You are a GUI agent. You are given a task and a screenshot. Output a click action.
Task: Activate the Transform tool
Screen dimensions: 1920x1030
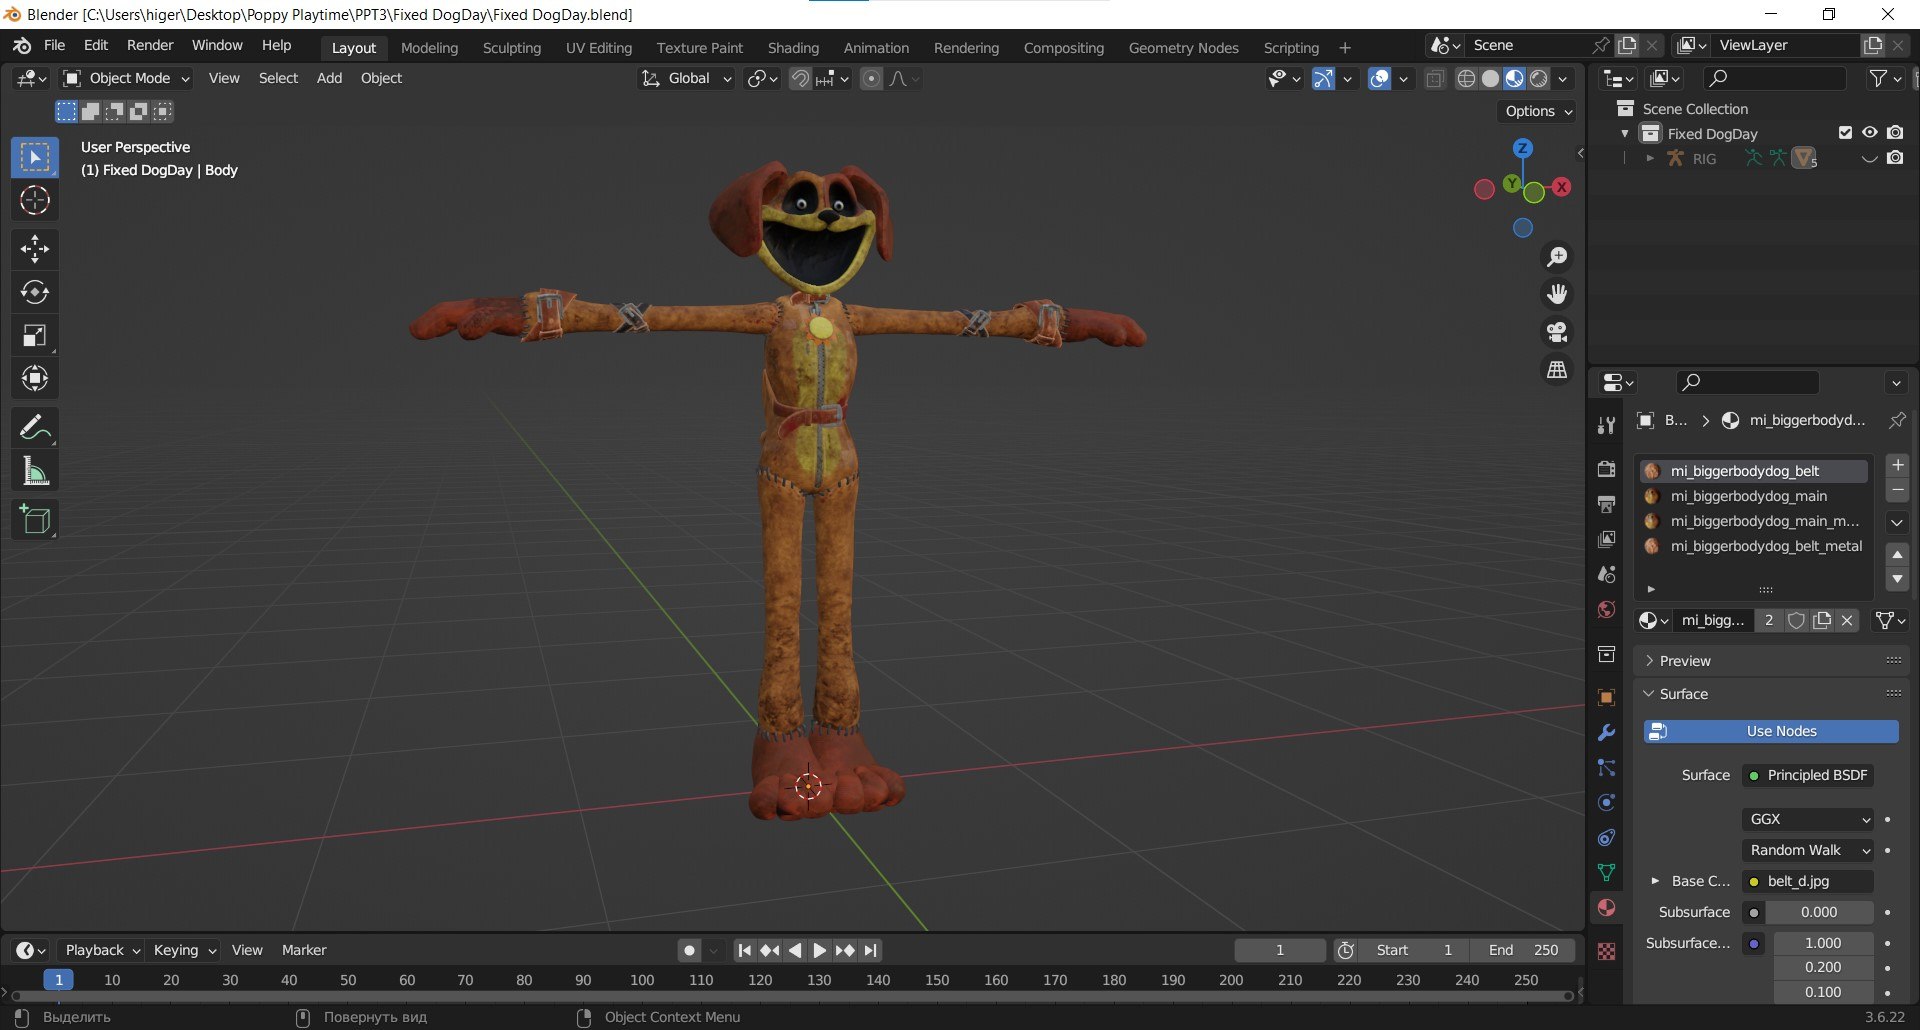pos(35,378)
